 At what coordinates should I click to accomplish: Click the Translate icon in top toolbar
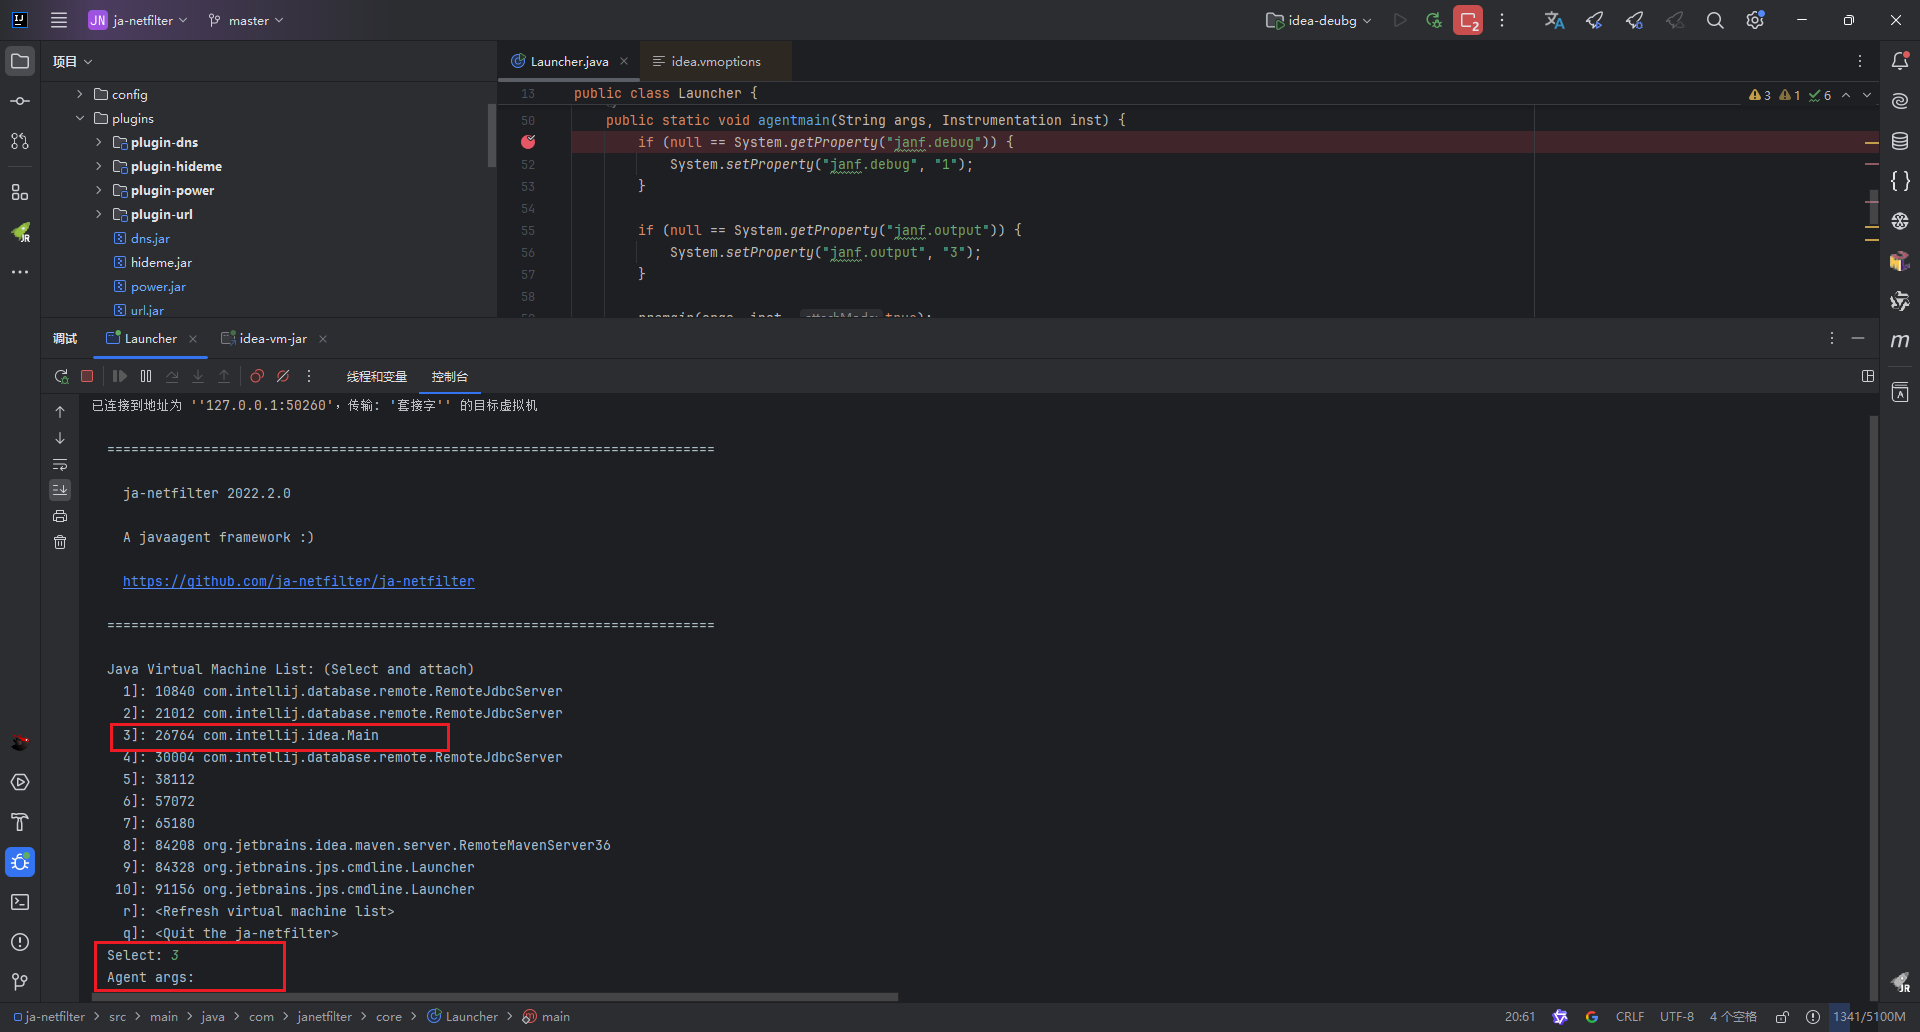coord(1554,20)
